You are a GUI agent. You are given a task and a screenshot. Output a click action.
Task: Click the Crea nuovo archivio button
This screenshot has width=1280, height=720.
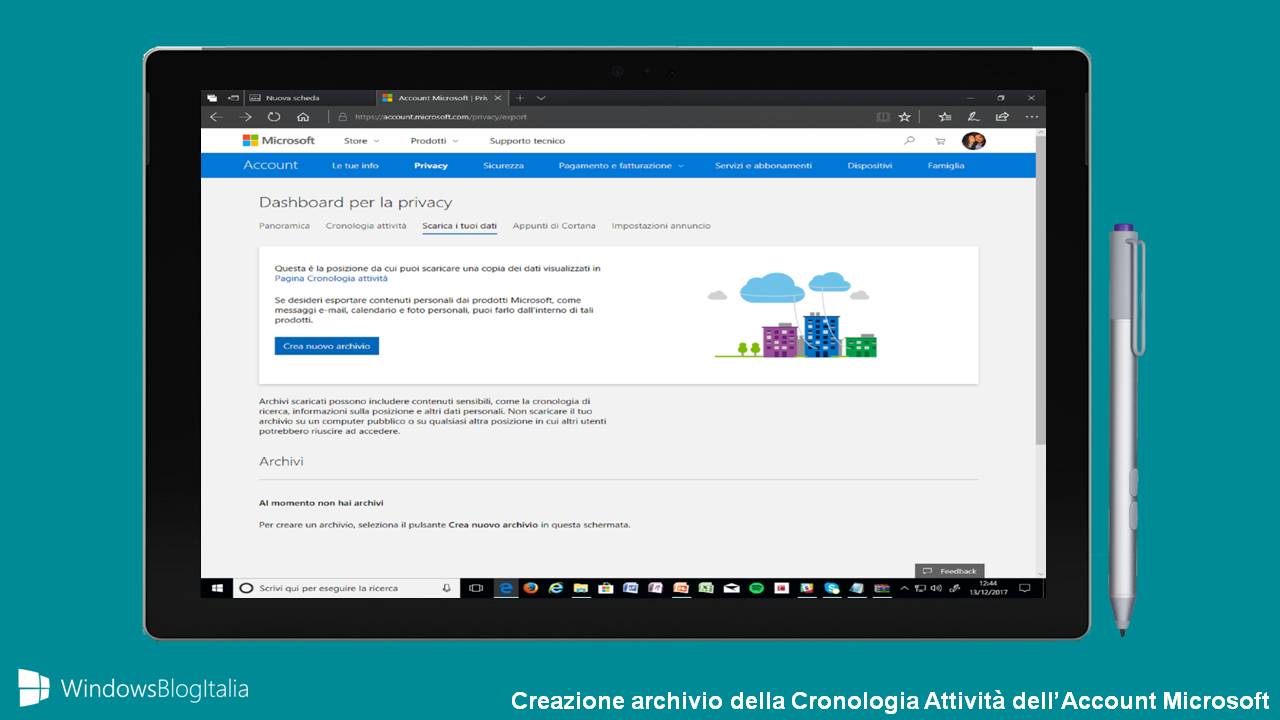click(x=327, y=346)
